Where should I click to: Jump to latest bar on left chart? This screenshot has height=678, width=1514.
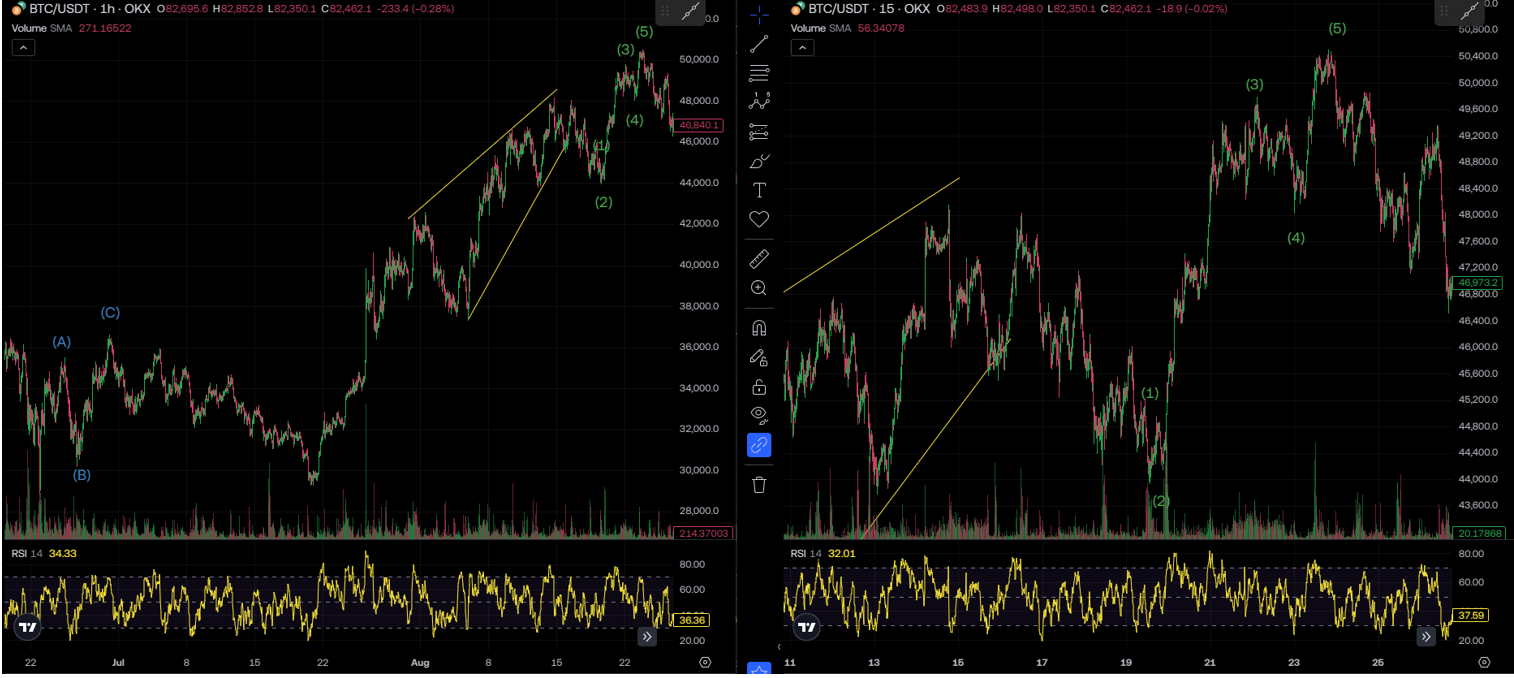(x=647, y=636)
